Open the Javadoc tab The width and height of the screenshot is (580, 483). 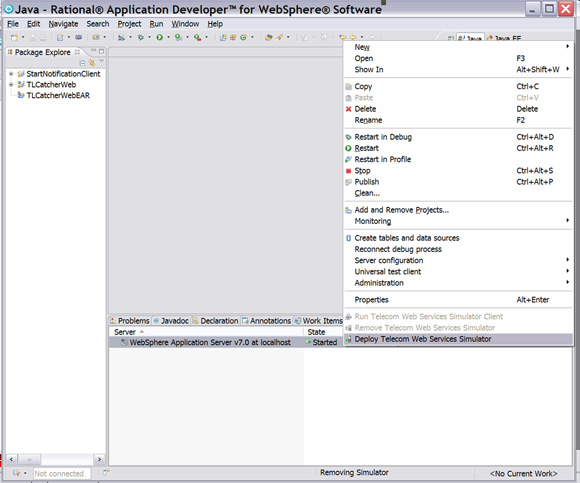tap(171, 321)
